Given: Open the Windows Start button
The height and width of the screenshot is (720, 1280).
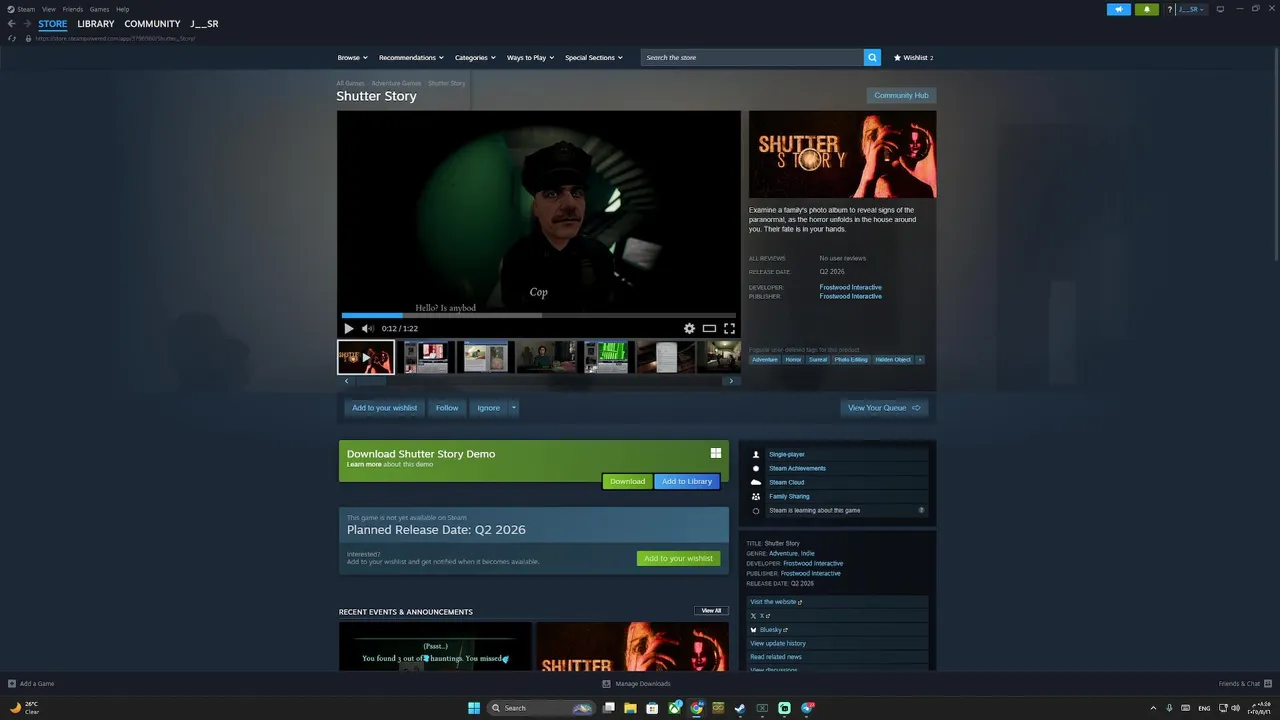Looking at the screenshot, I should click(474, 708).
